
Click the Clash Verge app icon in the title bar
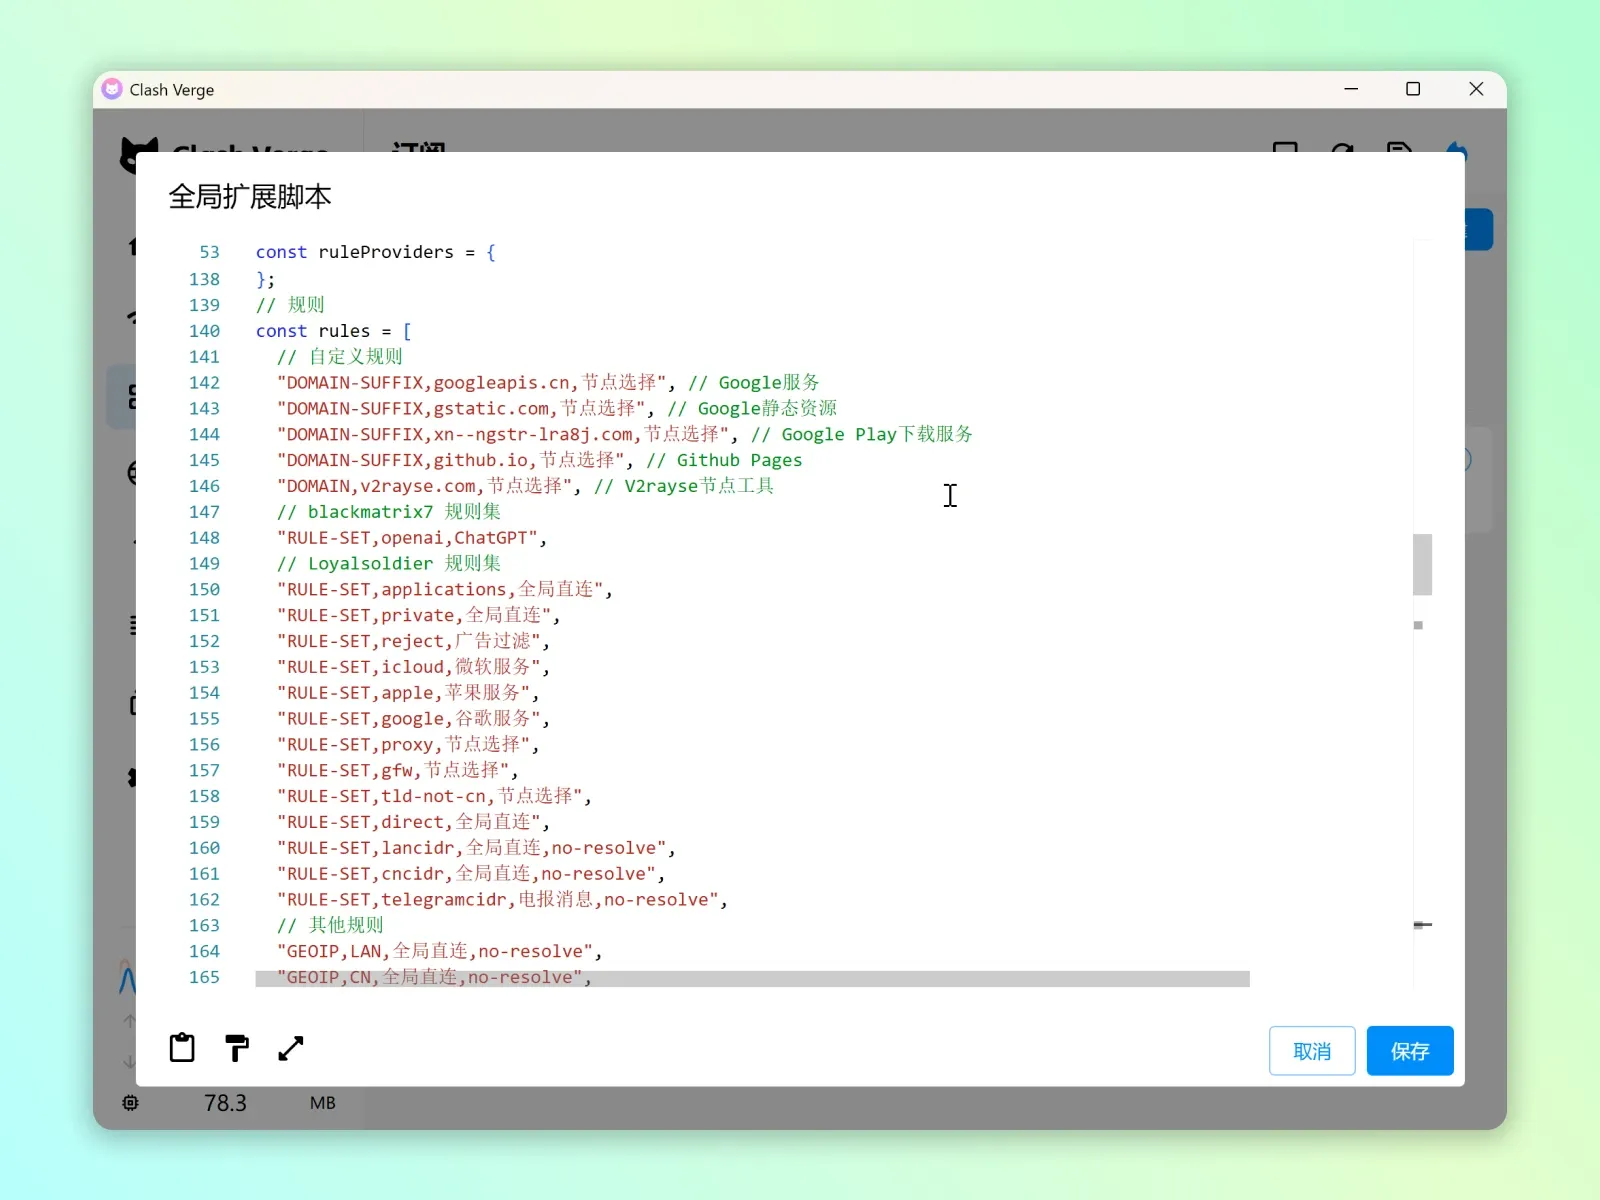[112, 89]
